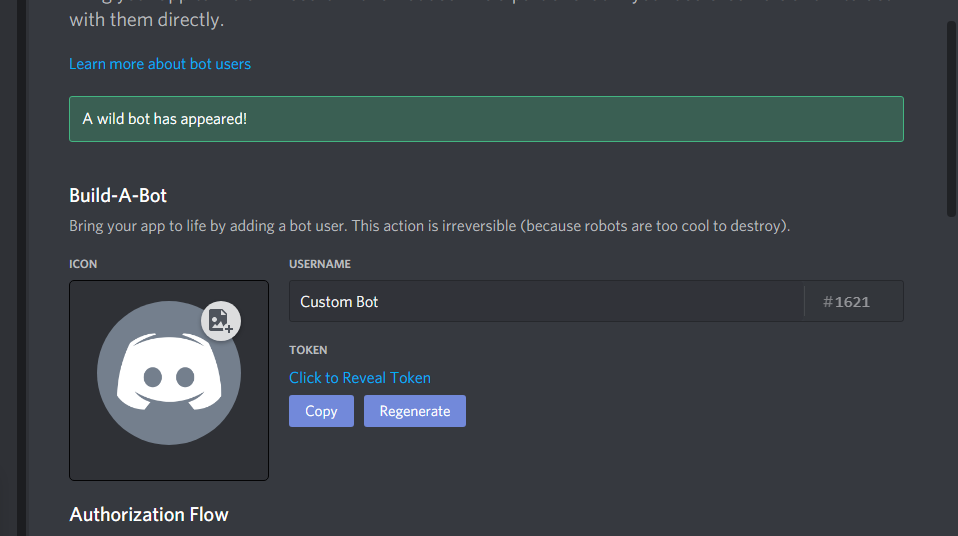Copy the bot token
The width and height of the screenshot is (958, 536).
coord(321,411)
